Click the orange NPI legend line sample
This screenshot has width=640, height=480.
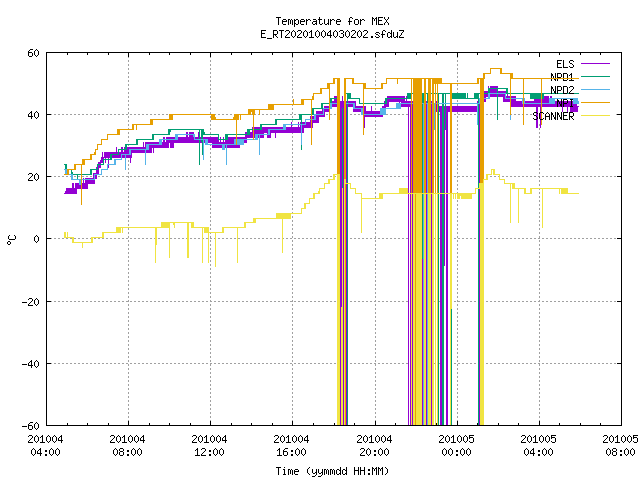click(x=595, y=102)
